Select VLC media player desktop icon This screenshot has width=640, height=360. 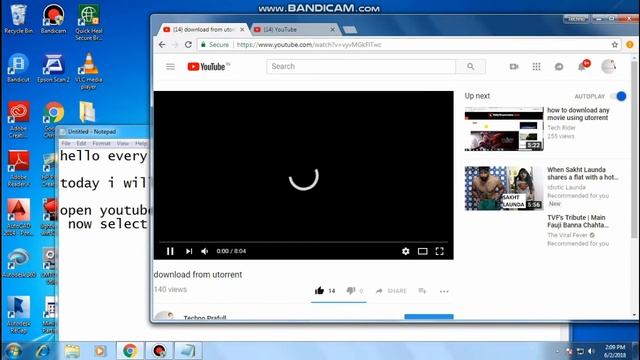point(89,71)
